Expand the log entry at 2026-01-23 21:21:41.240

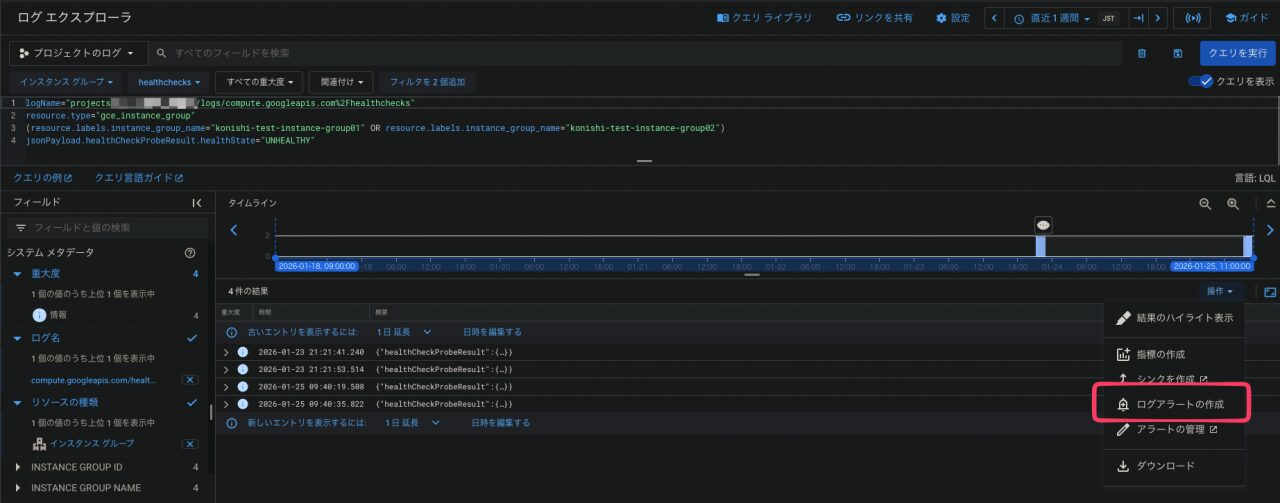click(x=226, y=352)
